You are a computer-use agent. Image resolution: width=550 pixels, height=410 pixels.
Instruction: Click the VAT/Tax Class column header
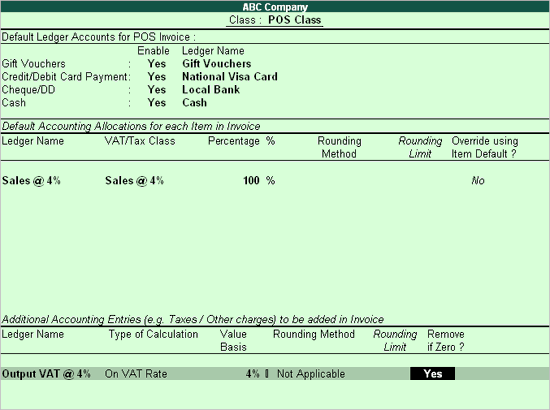(x=140, y=141)
